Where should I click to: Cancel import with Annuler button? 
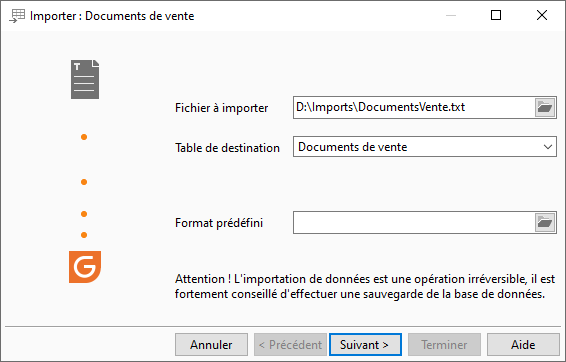pos(212,345)
